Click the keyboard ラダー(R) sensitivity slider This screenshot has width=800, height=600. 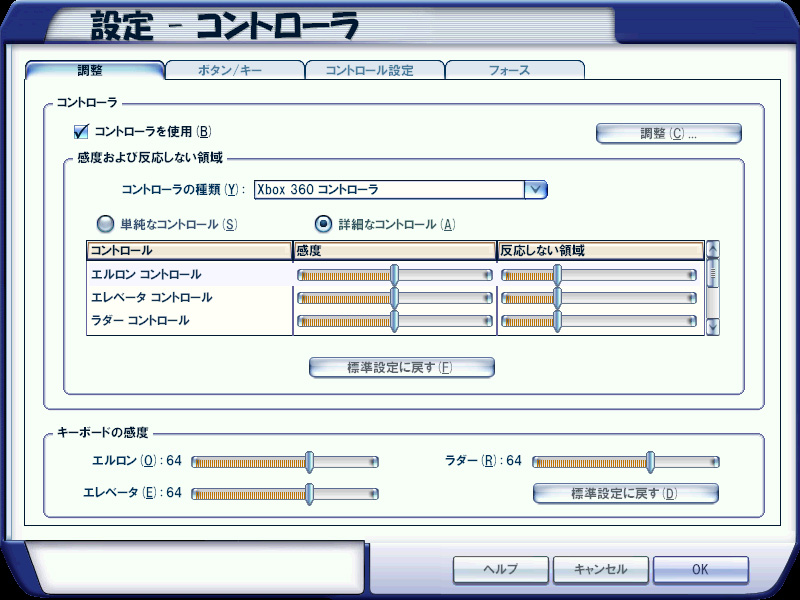[x=626, y=462]
